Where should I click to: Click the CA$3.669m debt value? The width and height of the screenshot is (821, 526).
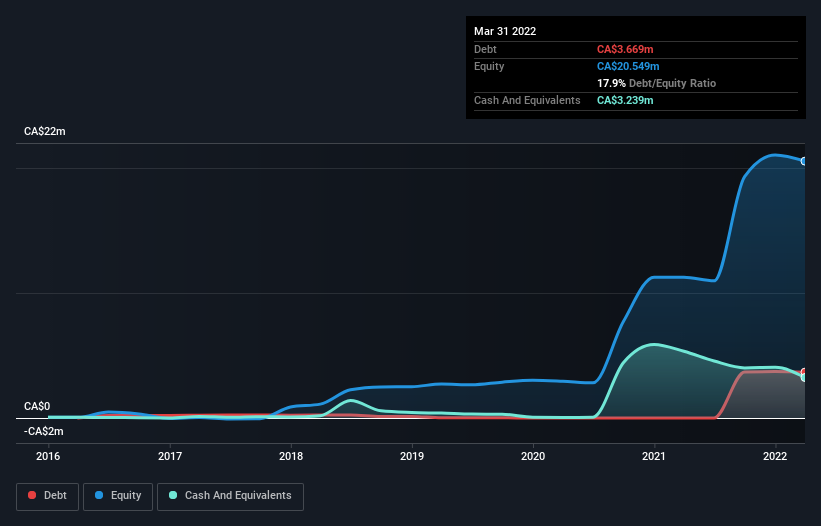pos(625,49)
